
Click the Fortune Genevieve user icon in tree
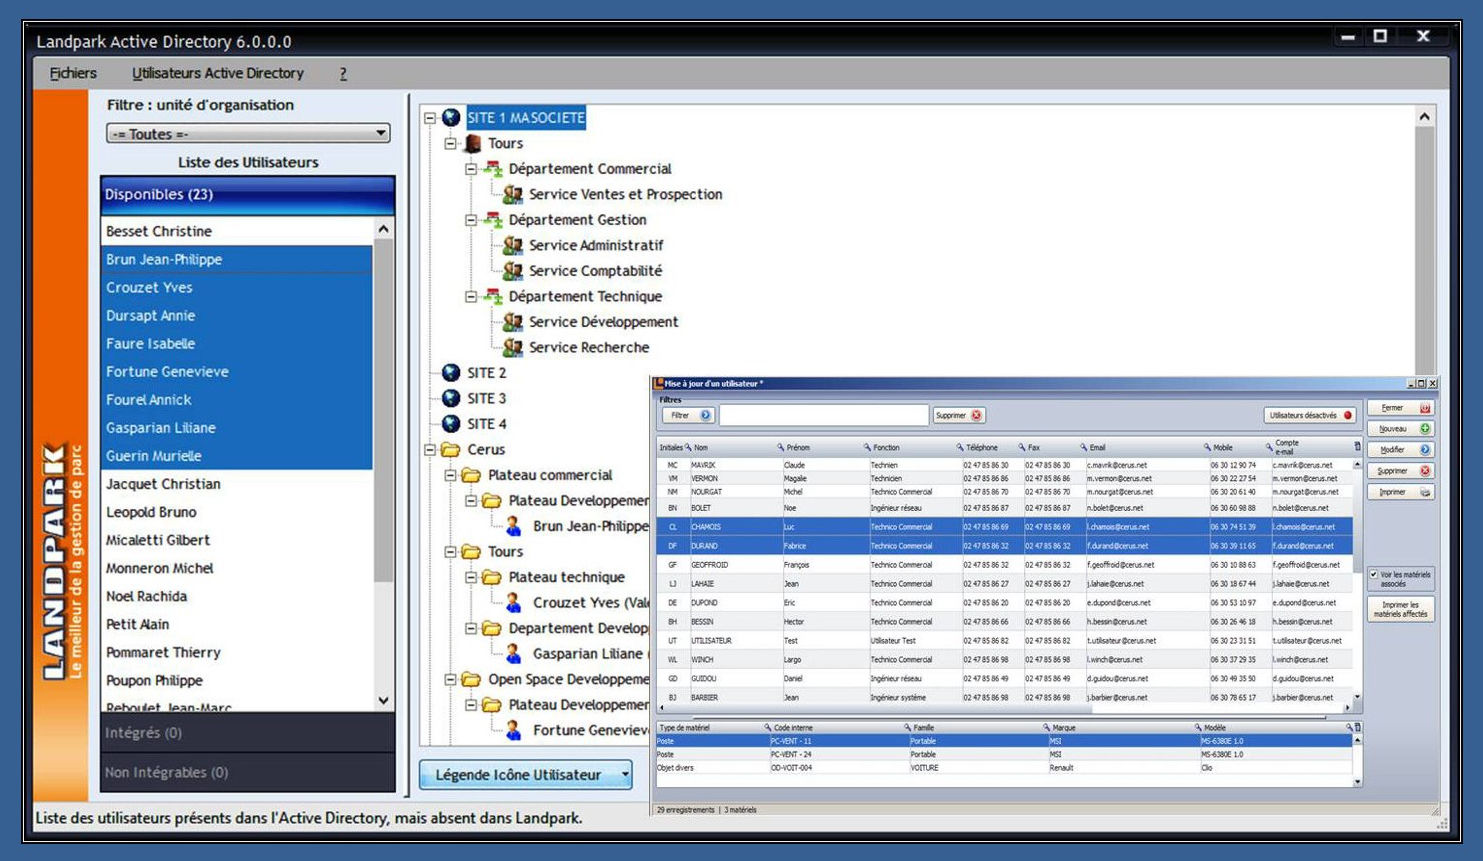click(x=513, y=730)
